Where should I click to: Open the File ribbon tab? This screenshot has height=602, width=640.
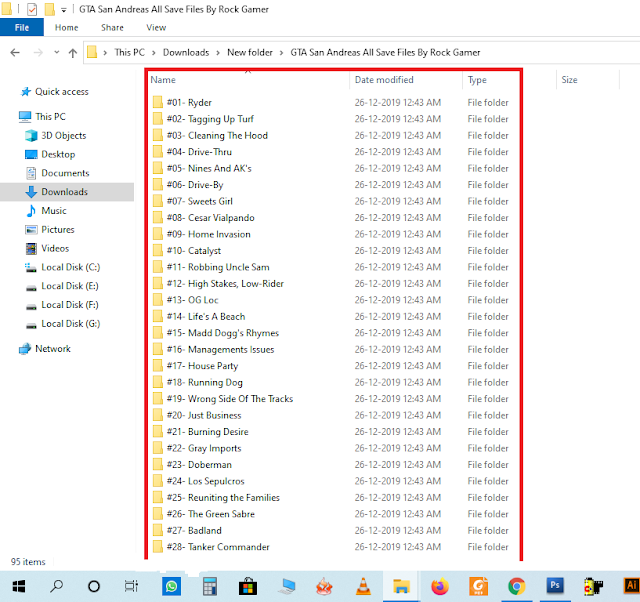coord(22,27)
